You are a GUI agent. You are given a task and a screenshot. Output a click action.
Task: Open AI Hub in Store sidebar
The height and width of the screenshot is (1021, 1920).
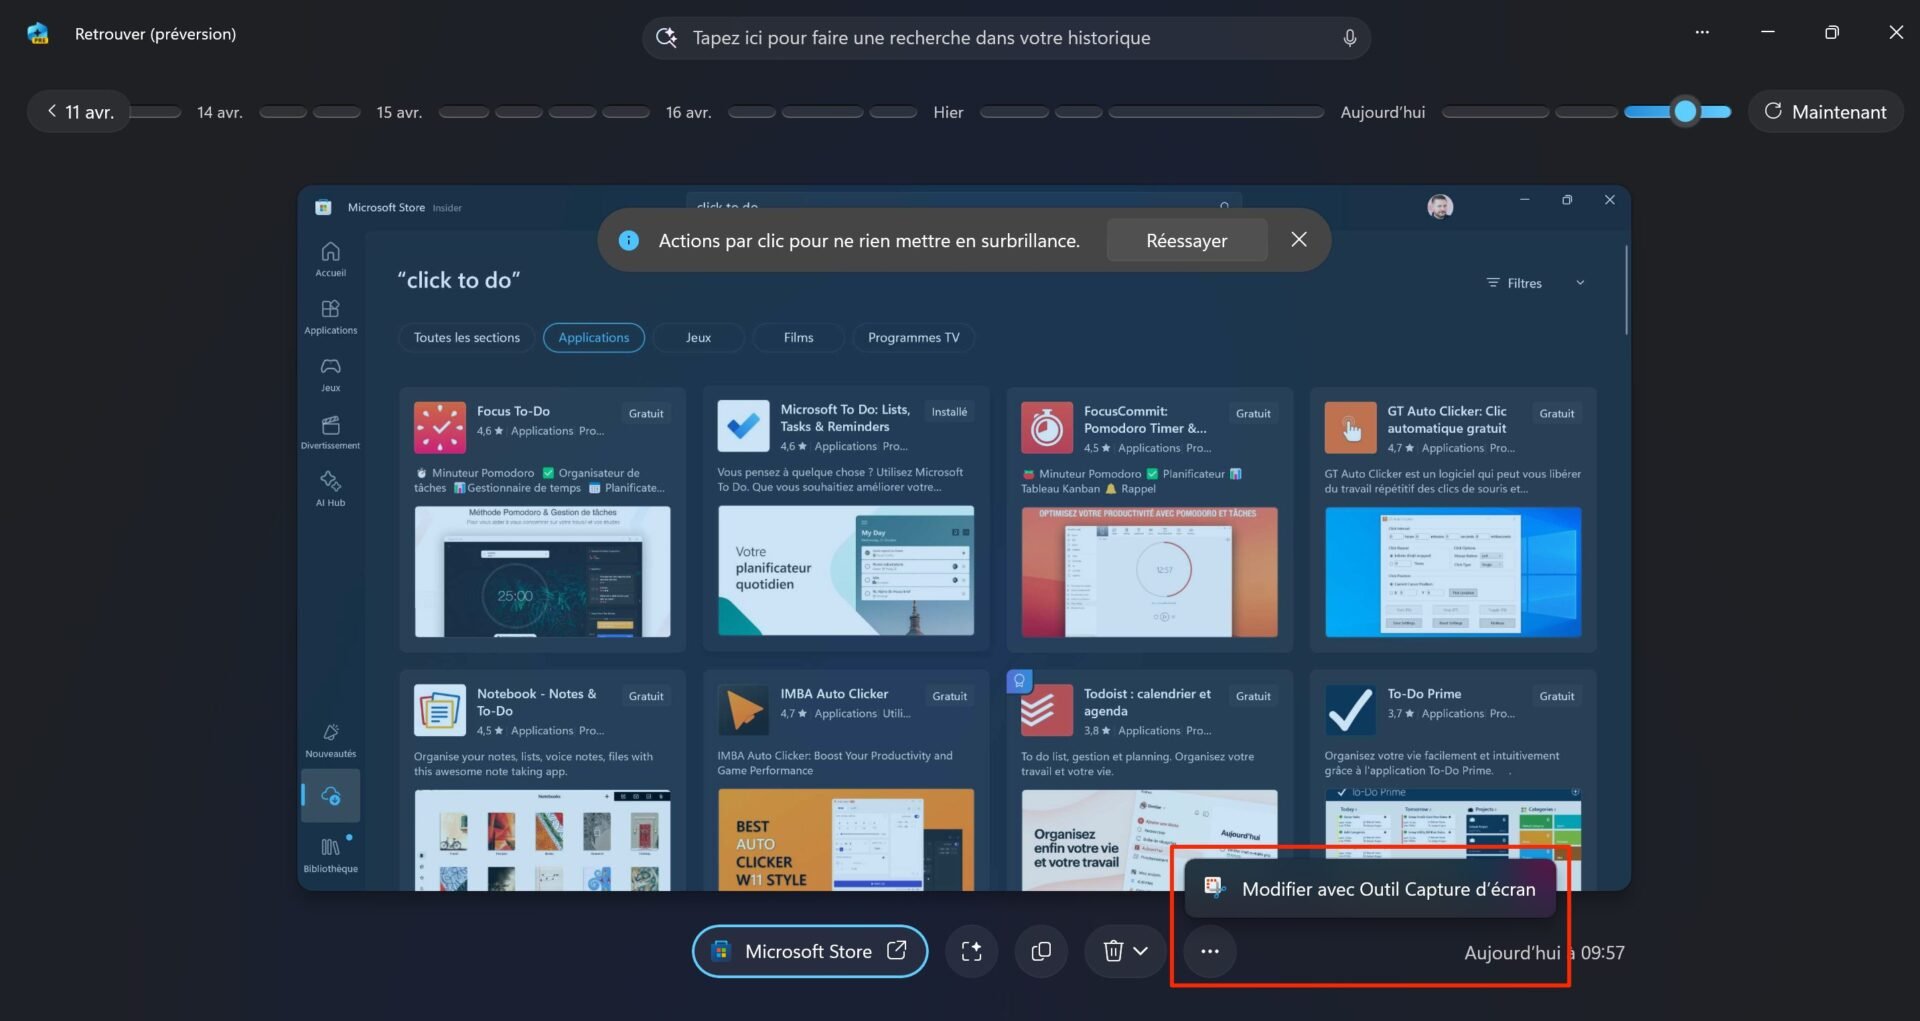click(x=330, y=489)
